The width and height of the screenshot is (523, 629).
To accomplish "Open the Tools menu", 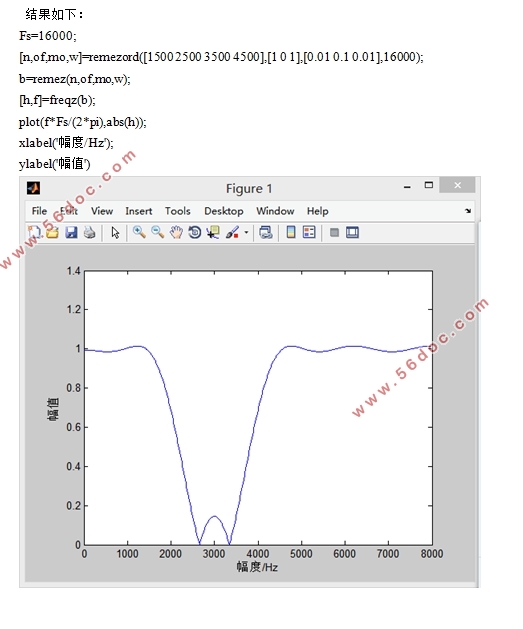I will (177, 211).
